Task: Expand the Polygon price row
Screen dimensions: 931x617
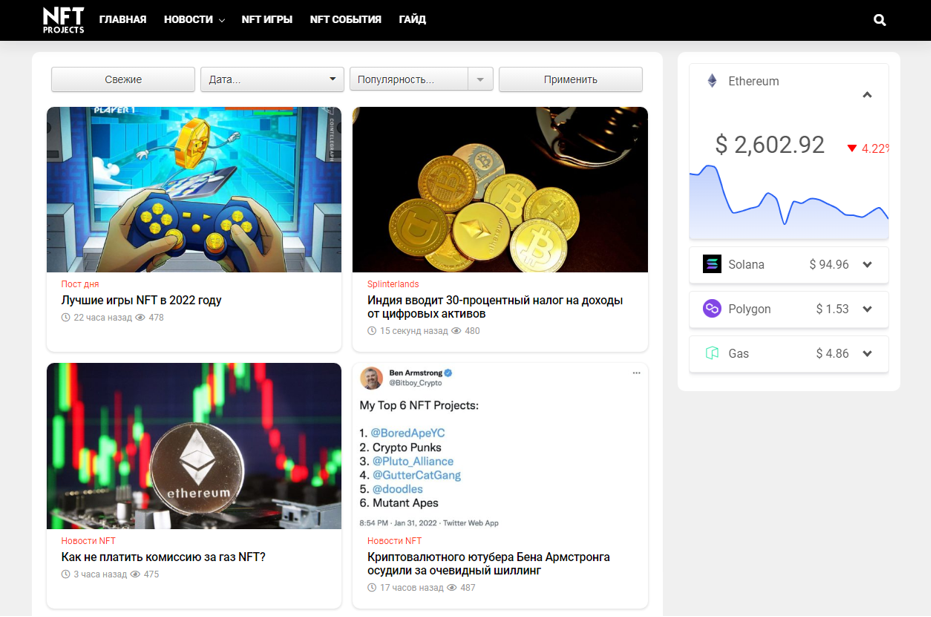Action: (x=867, y=309)
